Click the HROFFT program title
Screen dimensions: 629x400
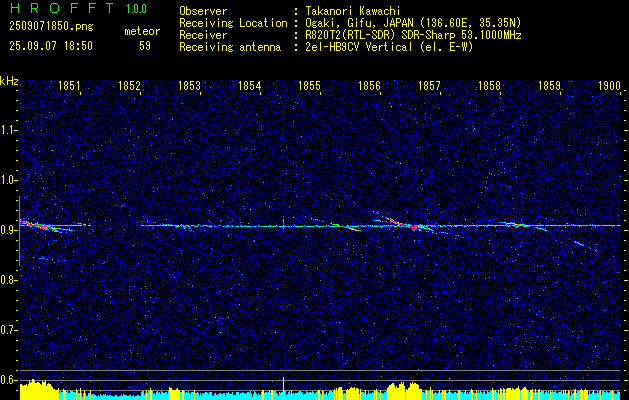[61, 8]
